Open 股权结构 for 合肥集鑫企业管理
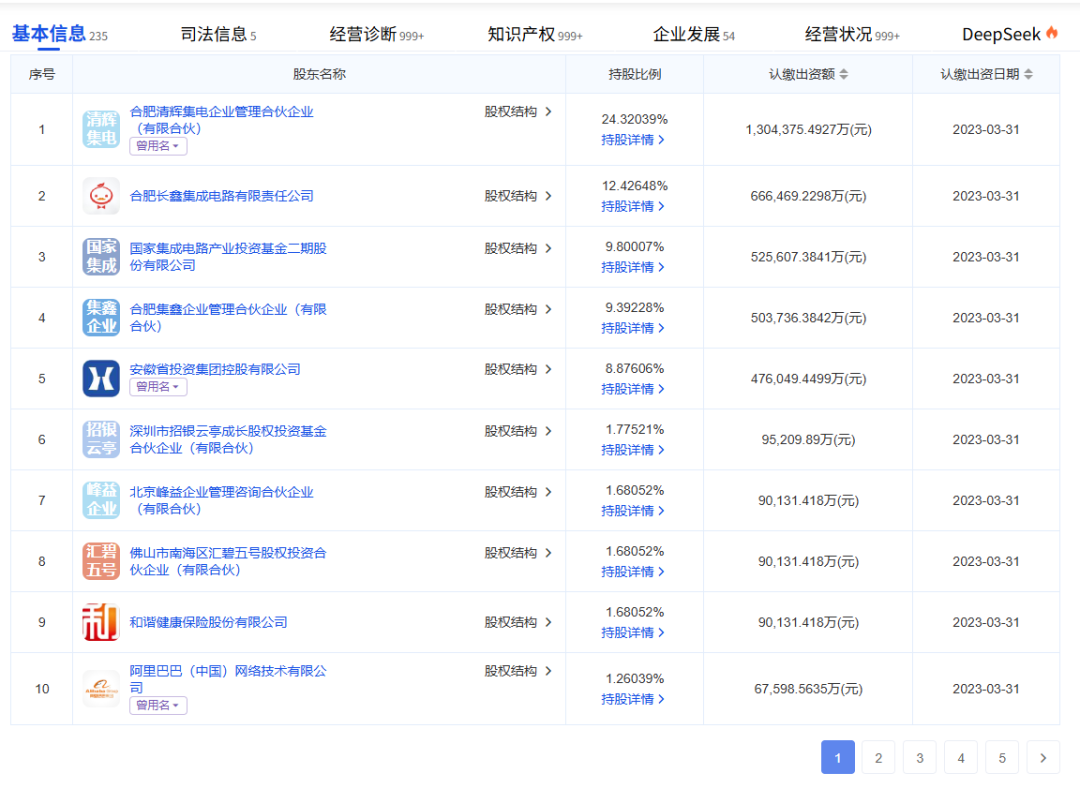 point(518,309)
